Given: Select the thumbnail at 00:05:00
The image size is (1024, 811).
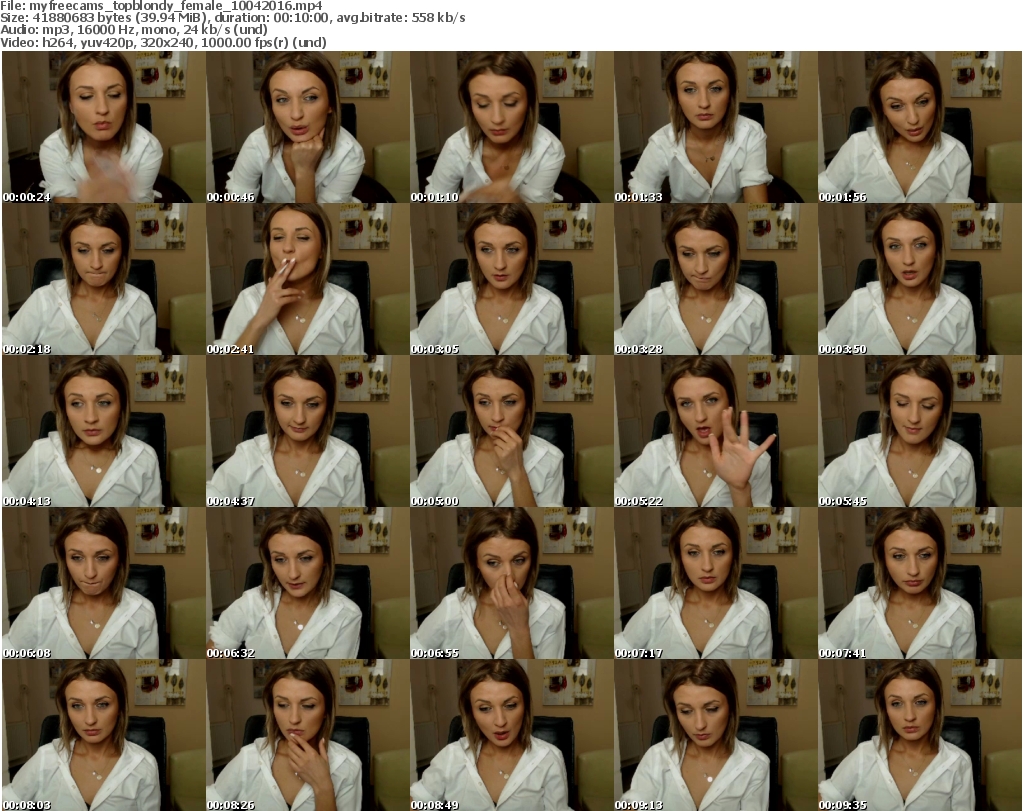Looking at the screenshot, I should coord(511,431).
